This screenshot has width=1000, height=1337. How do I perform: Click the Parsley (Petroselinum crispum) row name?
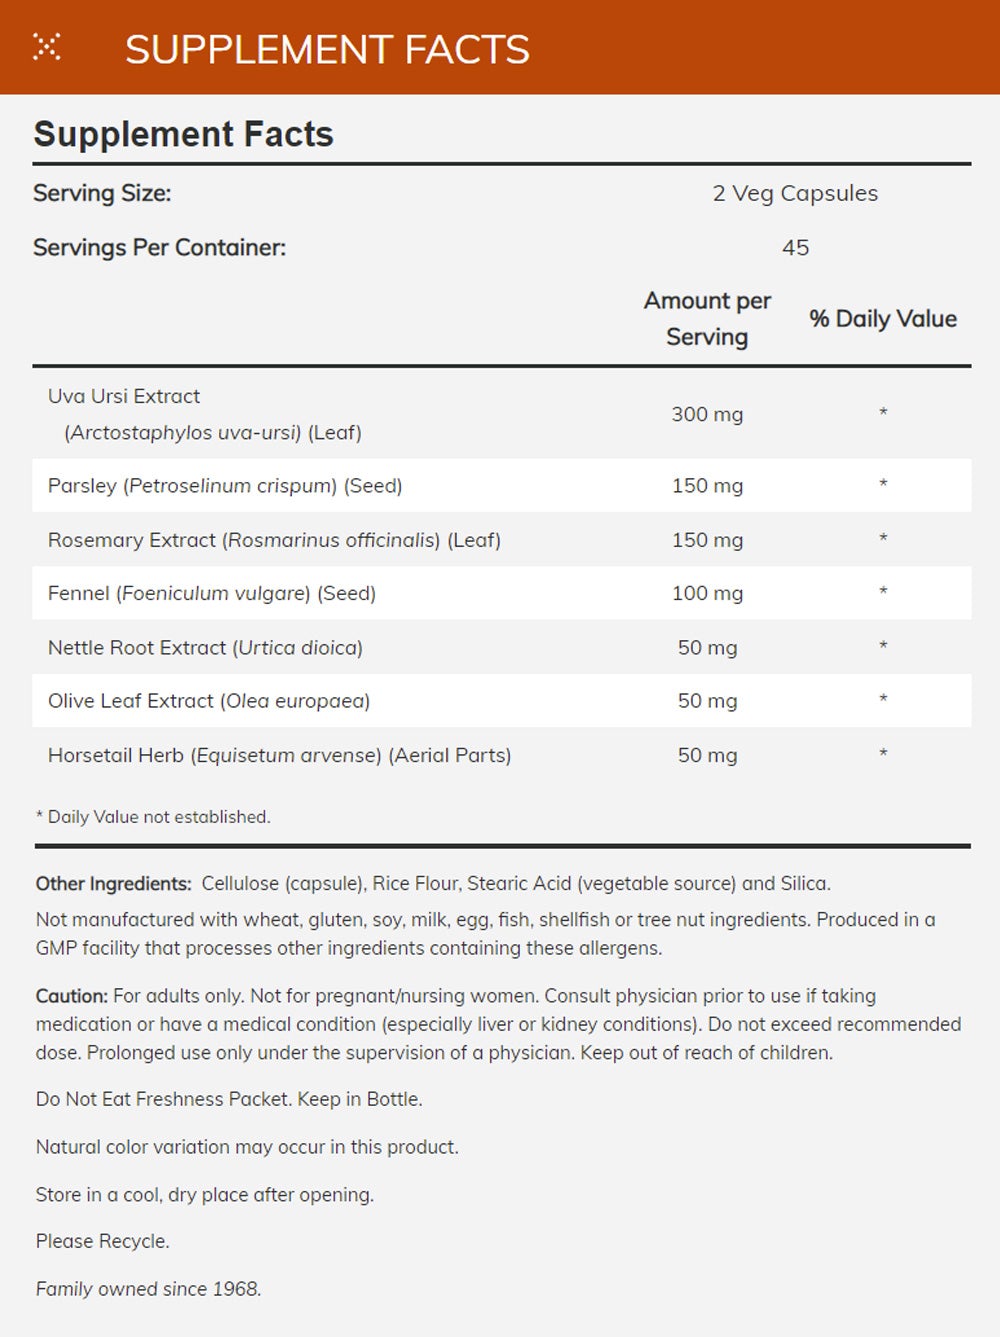[225, 486]
